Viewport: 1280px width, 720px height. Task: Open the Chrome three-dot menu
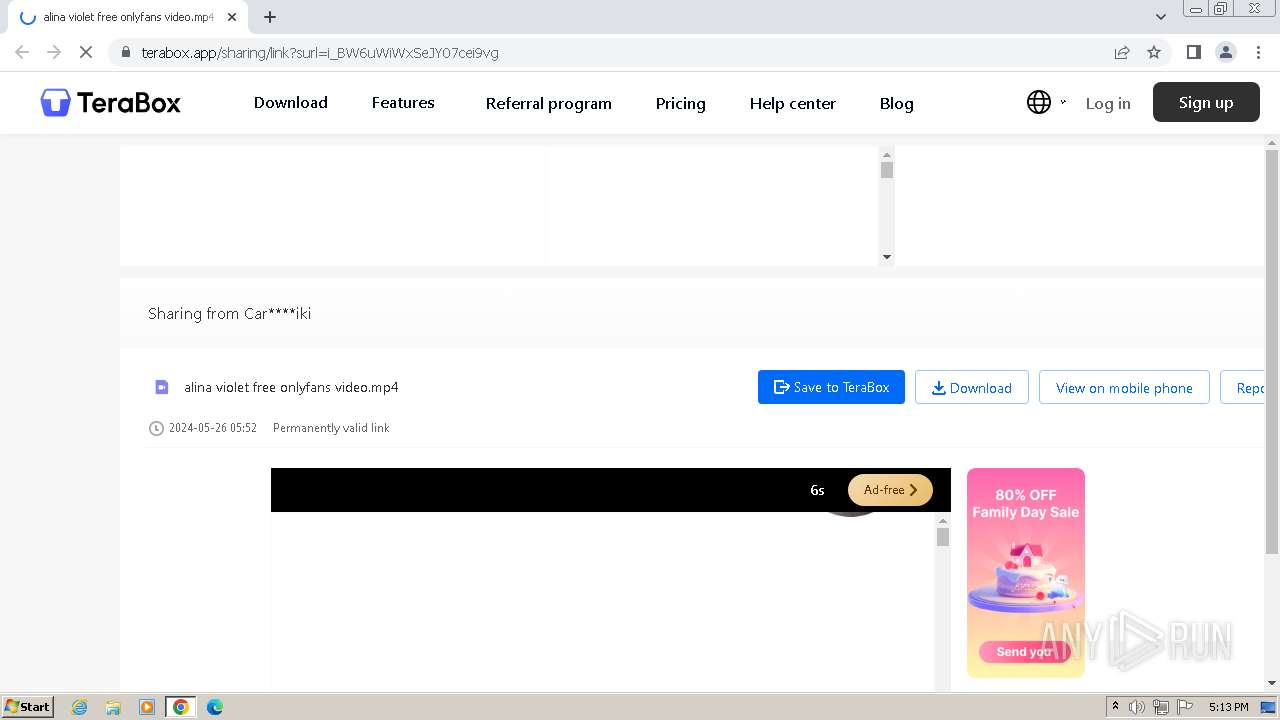coord(1258,52)
